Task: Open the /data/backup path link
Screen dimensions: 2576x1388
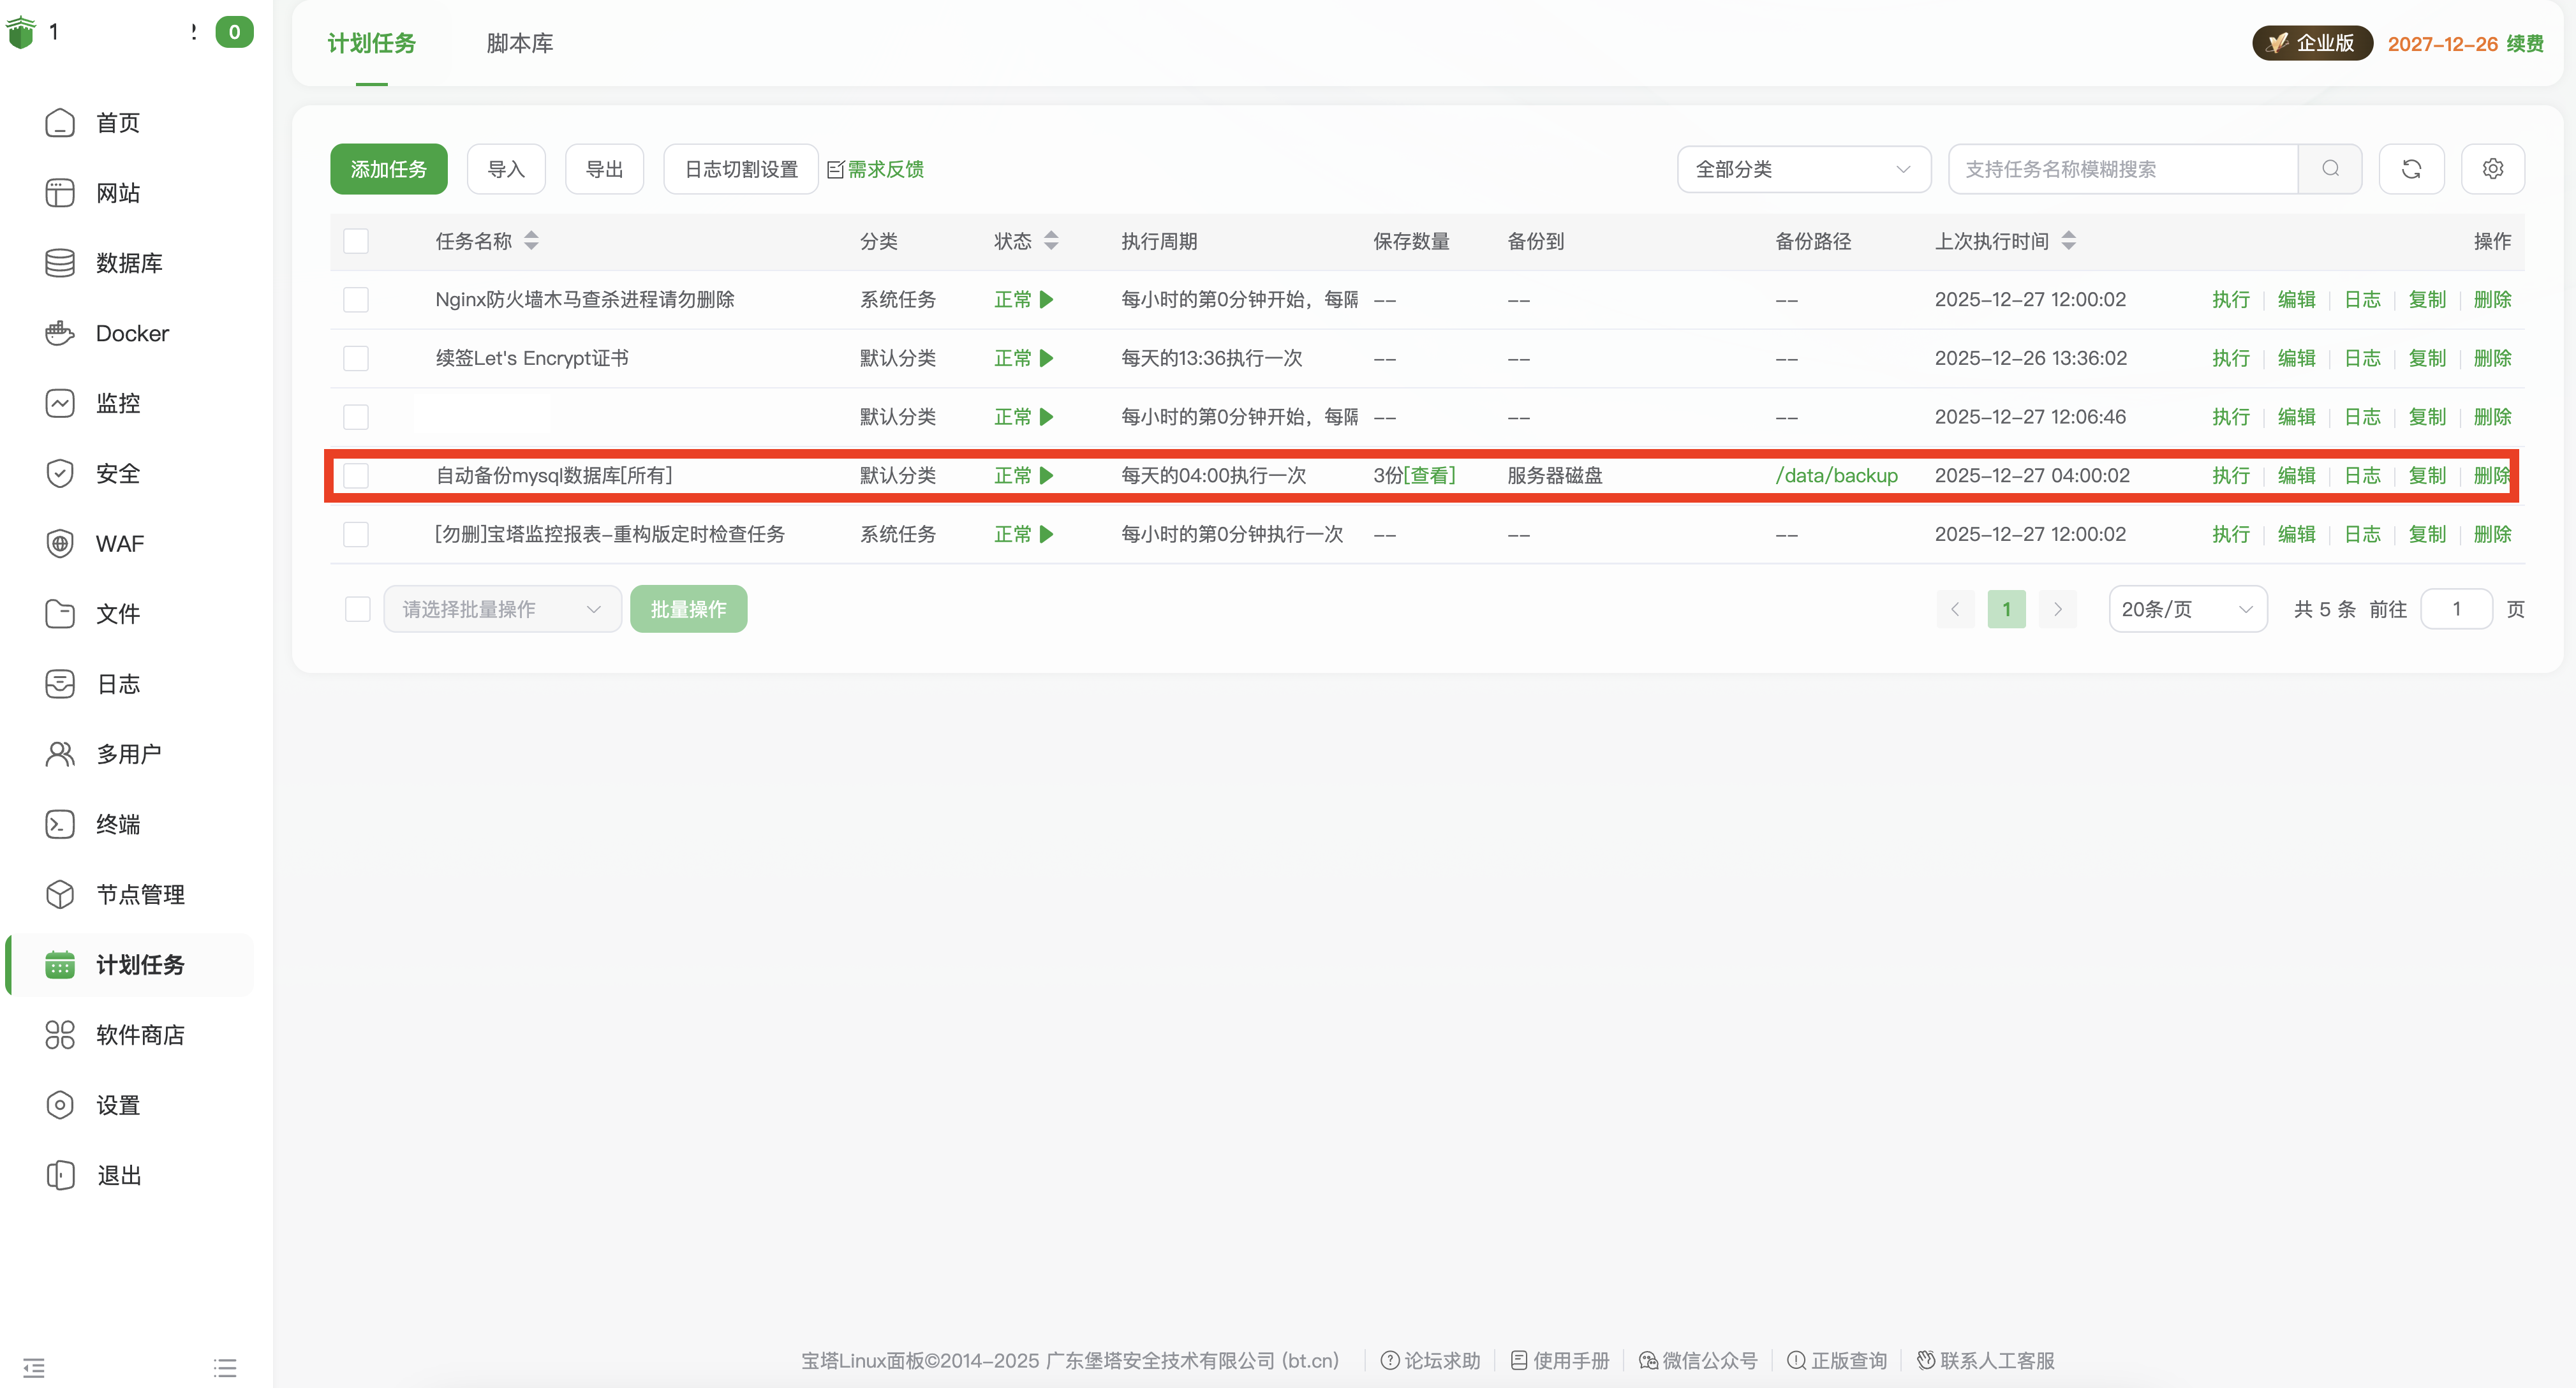Action: (x=1836, y=476)
